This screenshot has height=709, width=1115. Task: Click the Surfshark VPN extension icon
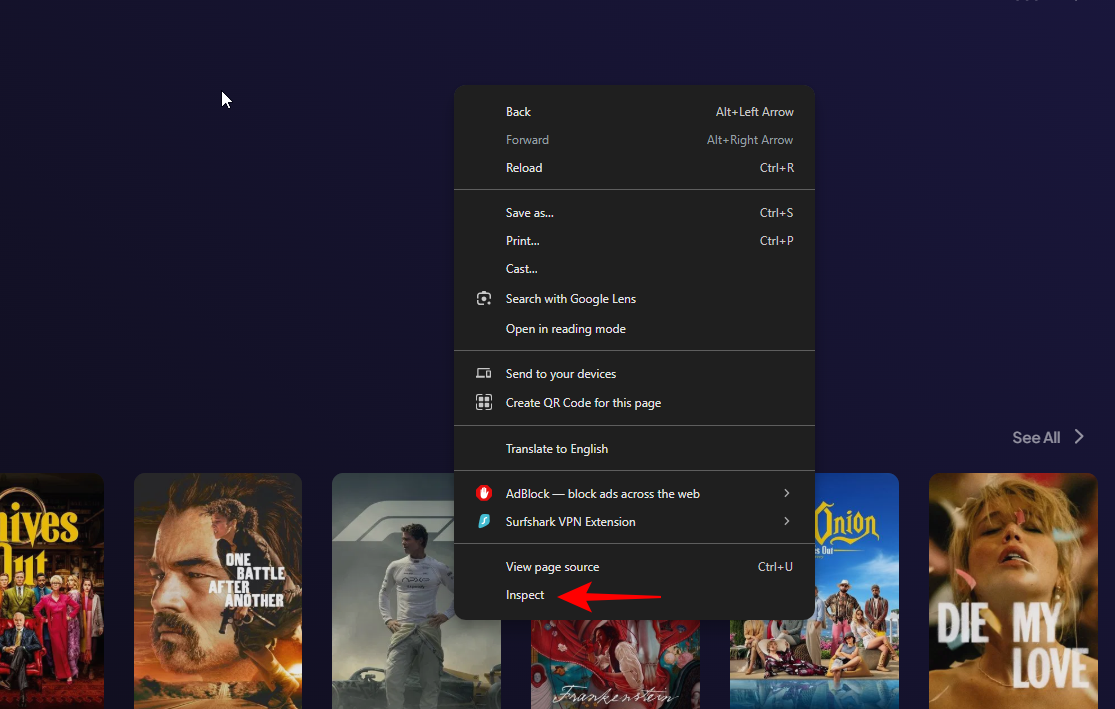click(x=484, y=522)
